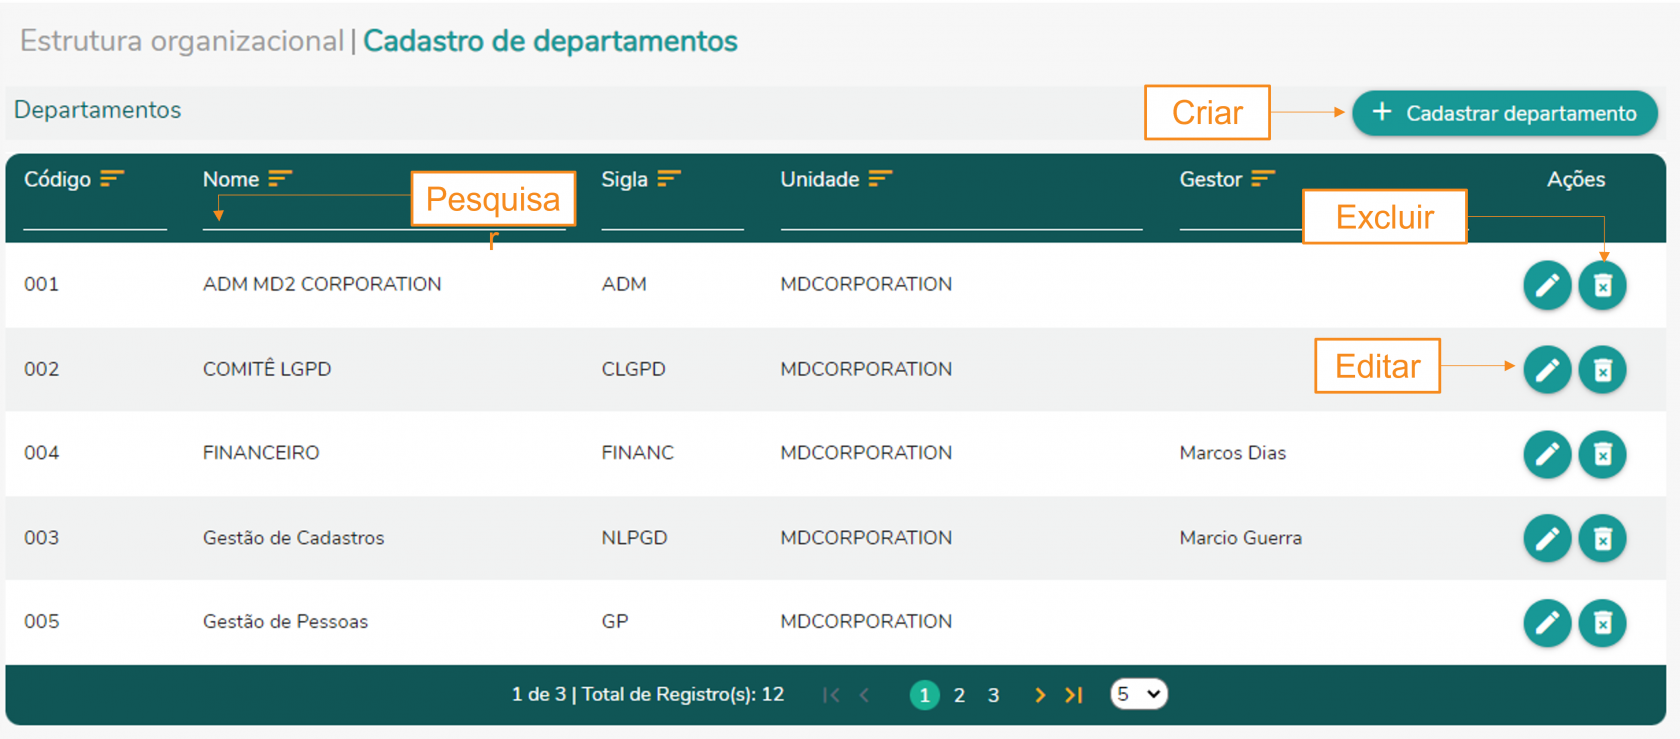This screenshot has height=739, width=1680.
Task: Click the Ações column header
Action: (1576, 179)
